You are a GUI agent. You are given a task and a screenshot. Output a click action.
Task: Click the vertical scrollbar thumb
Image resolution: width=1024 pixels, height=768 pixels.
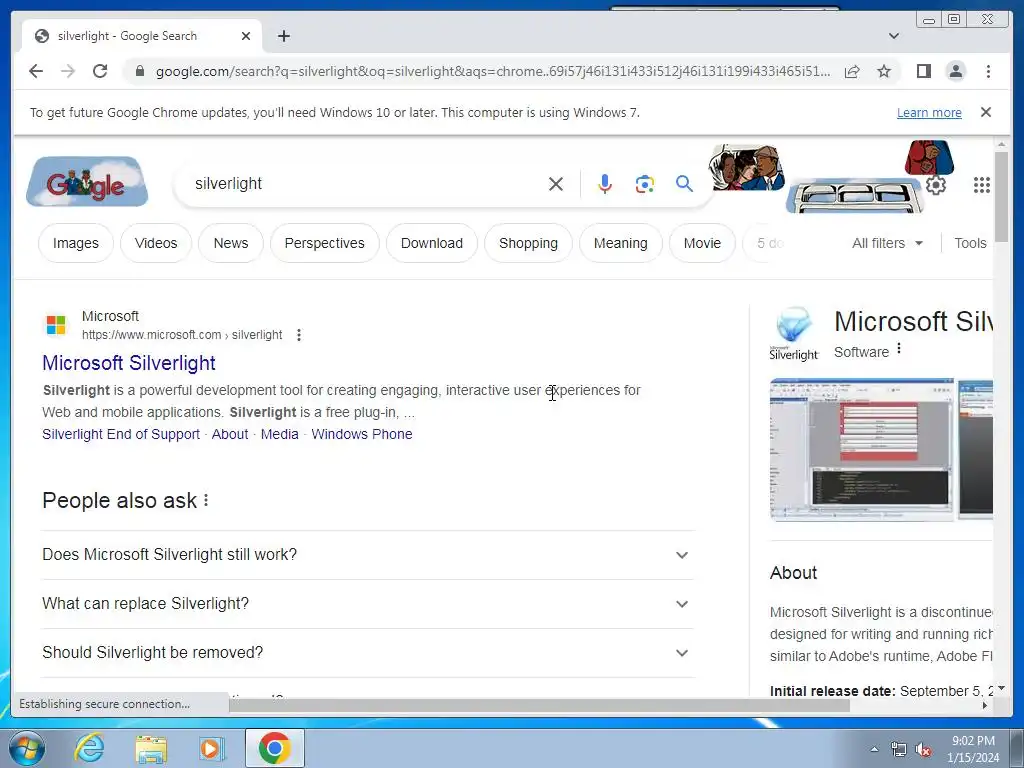(x=1001, y=196)
